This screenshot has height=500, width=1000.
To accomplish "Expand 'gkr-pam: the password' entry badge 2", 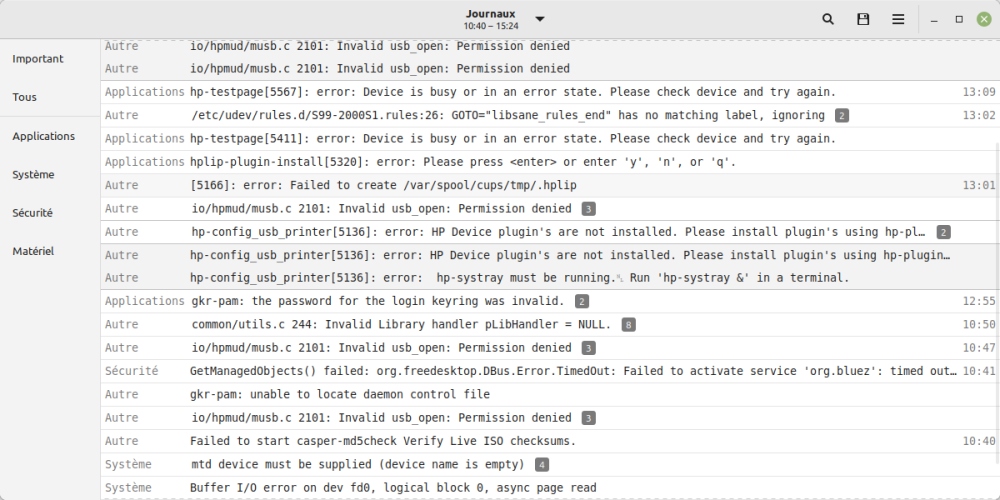I will [x=582, y=301].
